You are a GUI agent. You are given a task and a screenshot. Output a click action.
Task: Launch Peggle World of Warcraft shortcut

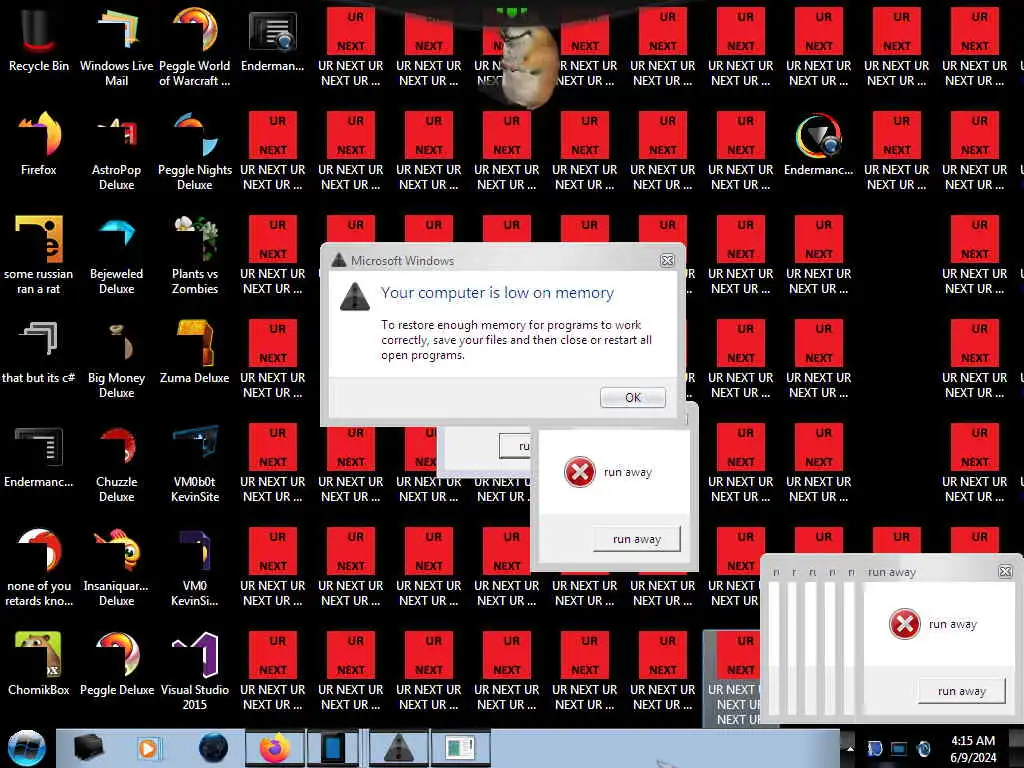pyautogui.click(x=195, y=47)
